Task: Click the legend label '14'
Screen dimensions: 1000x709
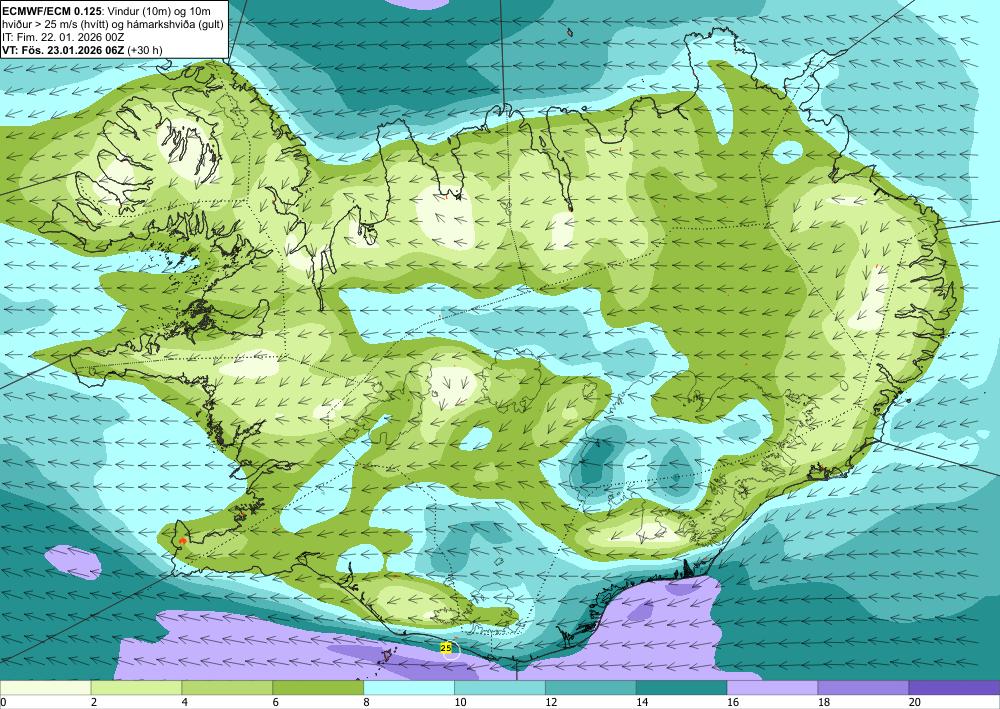Action: 642,703
